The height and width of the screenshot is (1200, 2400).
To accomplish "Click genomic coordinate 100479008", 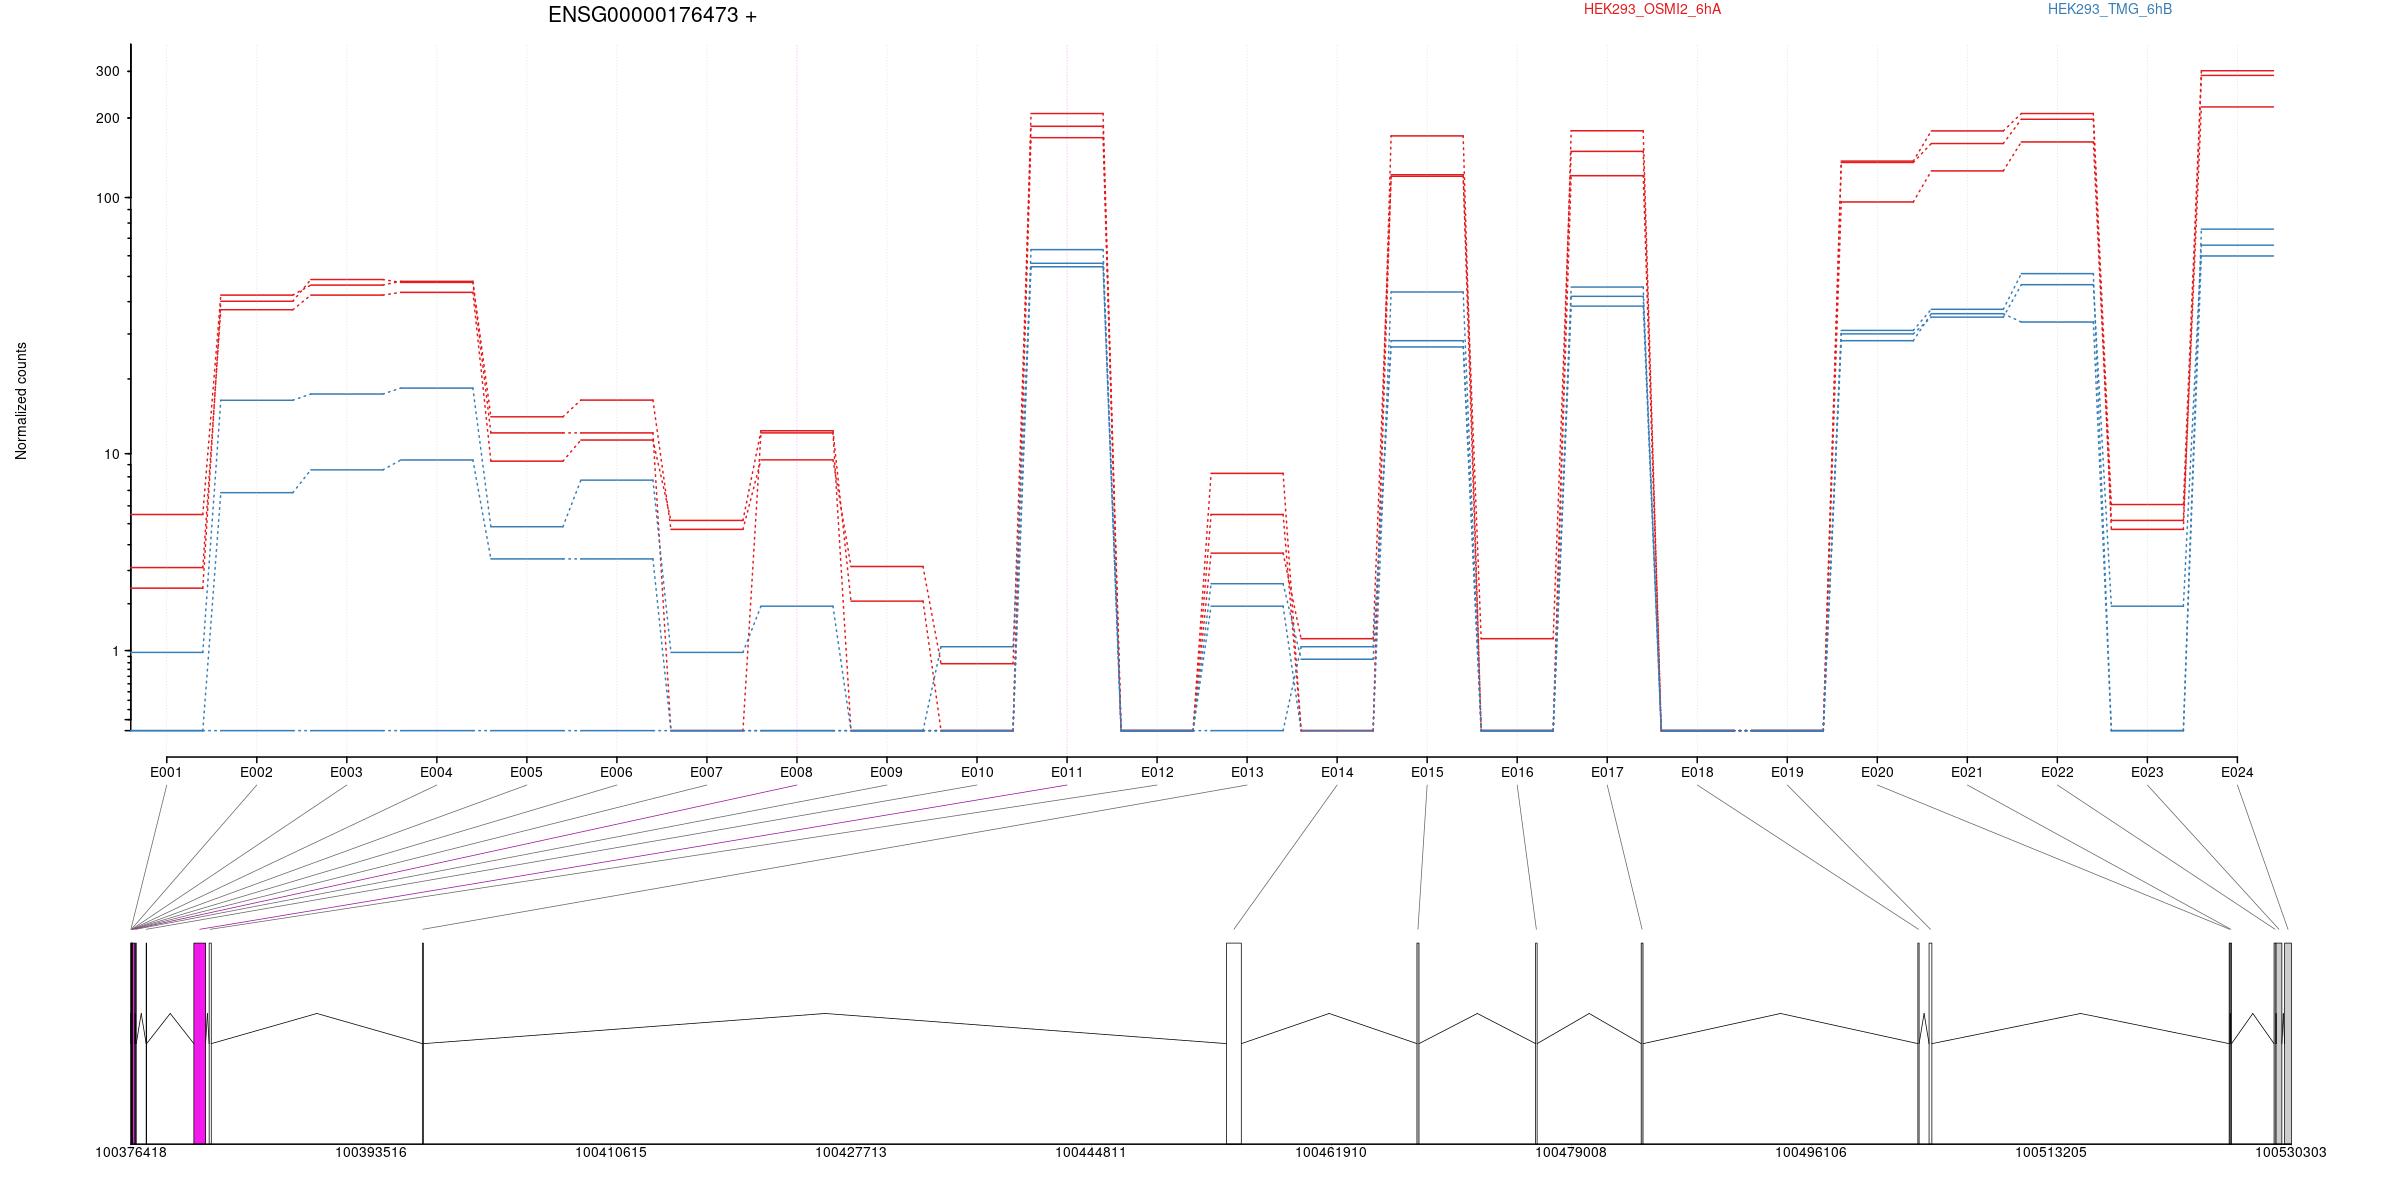I will pos(1571,1152).
